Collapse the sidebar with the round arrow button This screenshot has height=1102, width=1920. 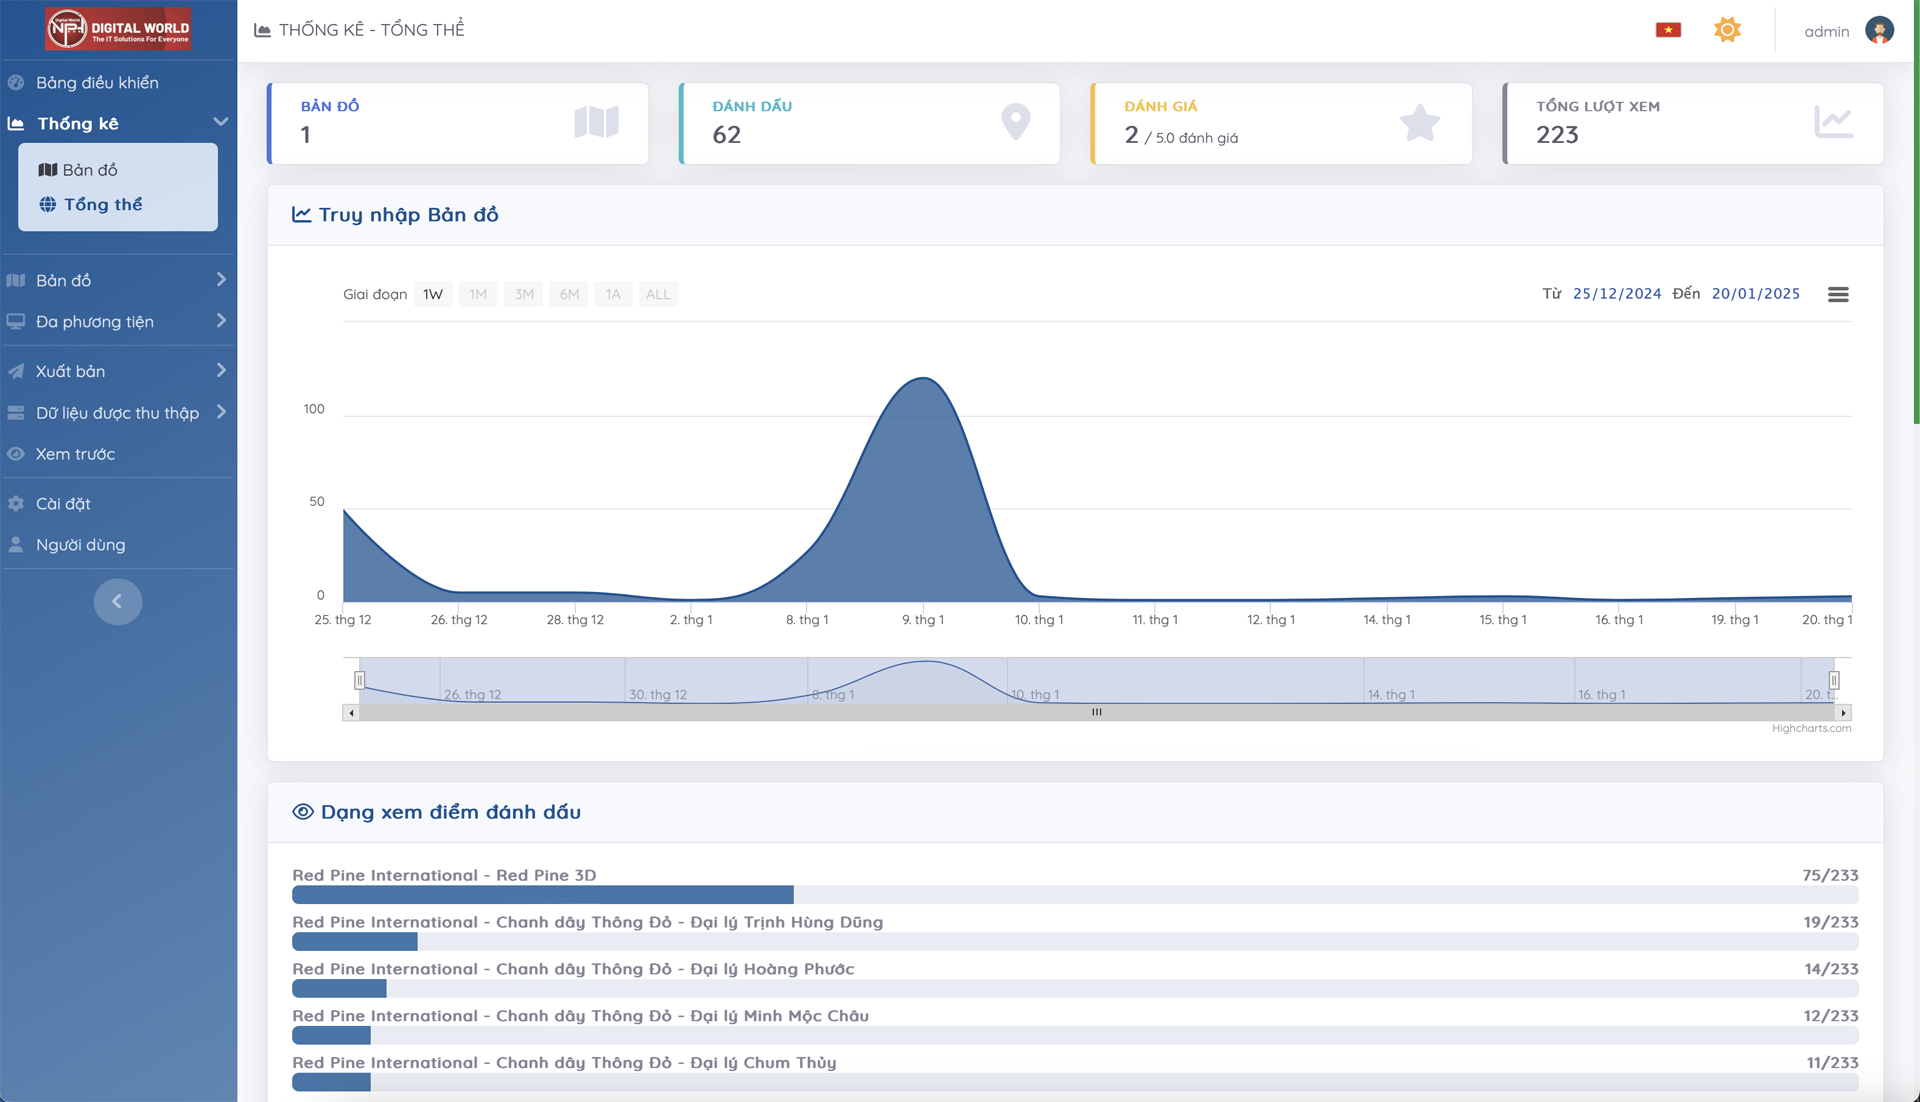[117, 601]
